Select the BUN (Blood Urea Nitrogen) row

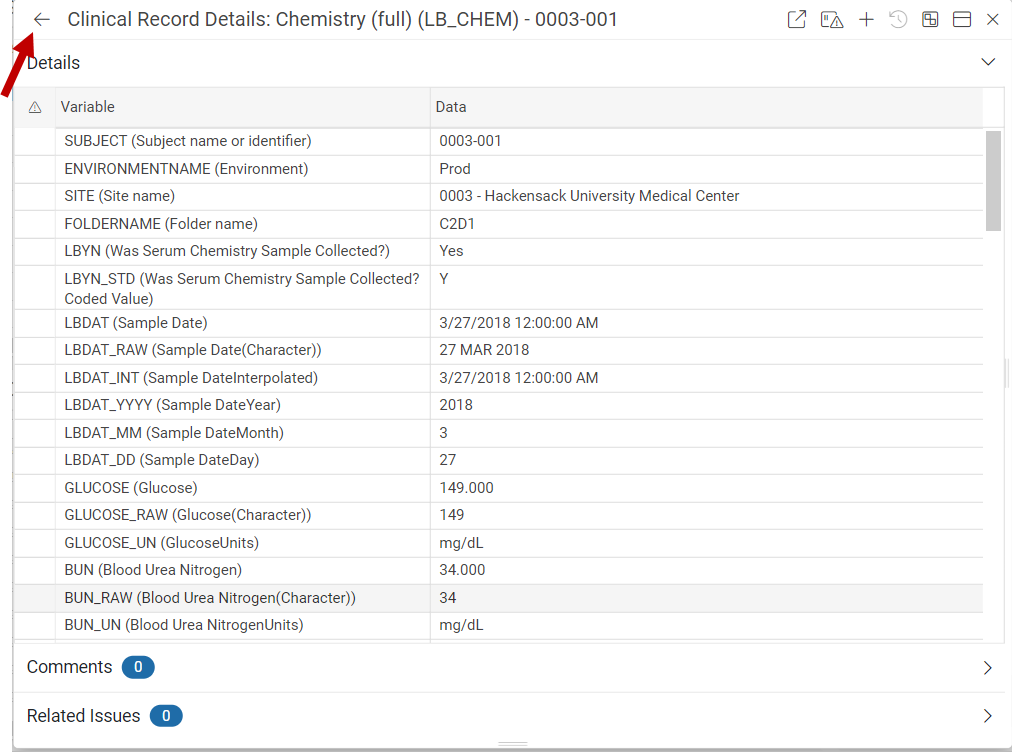click(498, 570)
